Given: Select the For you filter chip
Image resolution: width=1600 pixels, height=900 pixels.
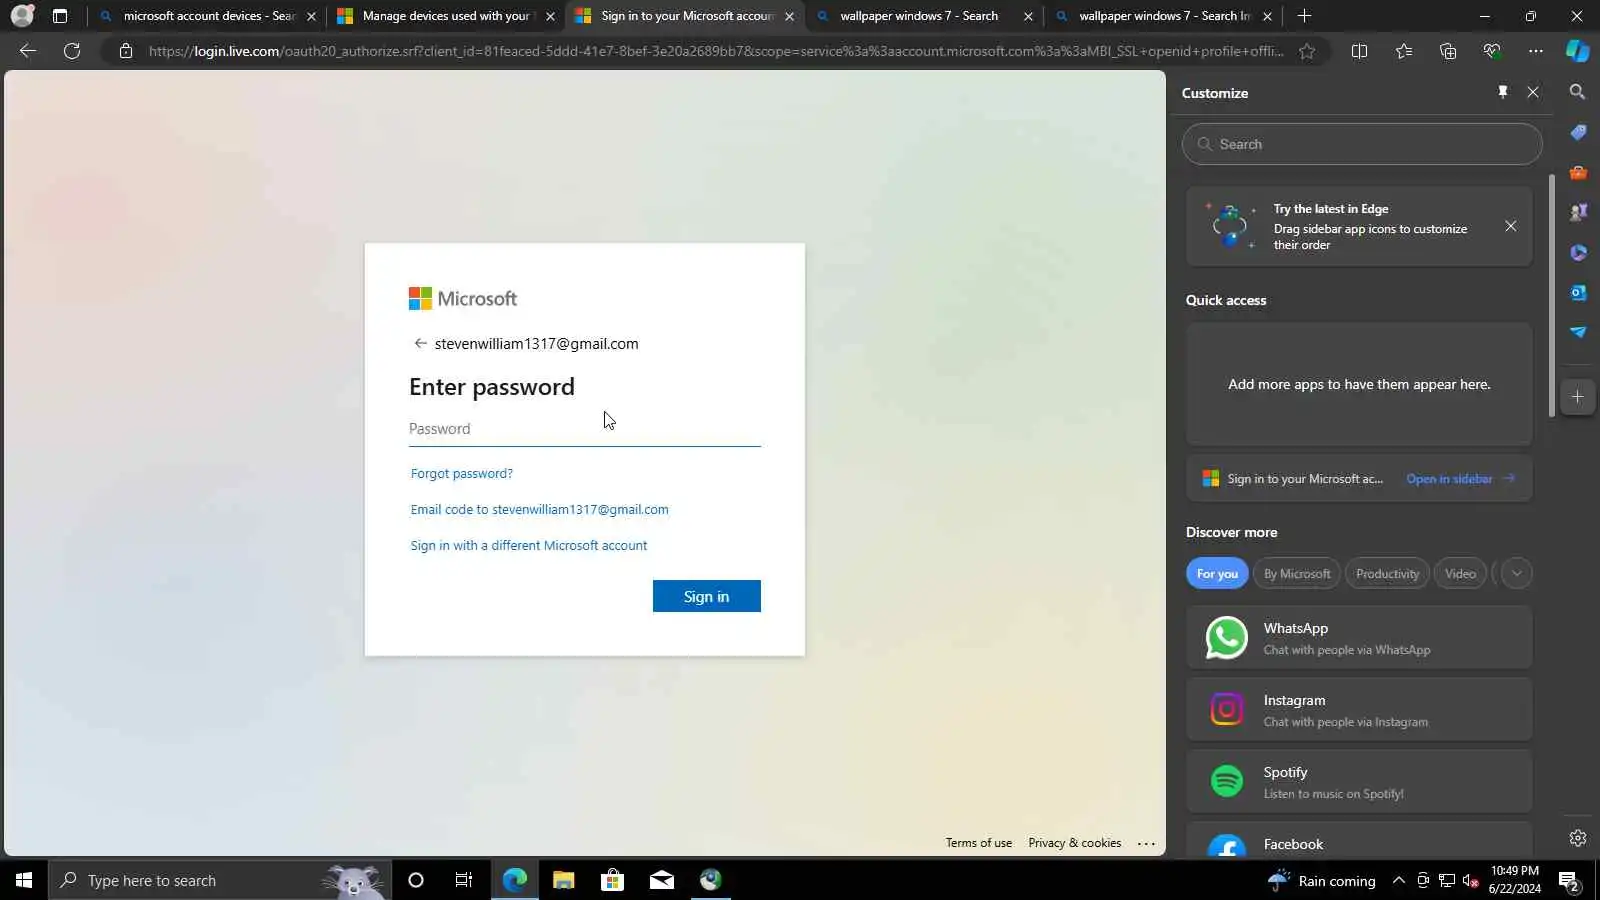Looking at the screenshot, I should click(x=1217, y=573).
